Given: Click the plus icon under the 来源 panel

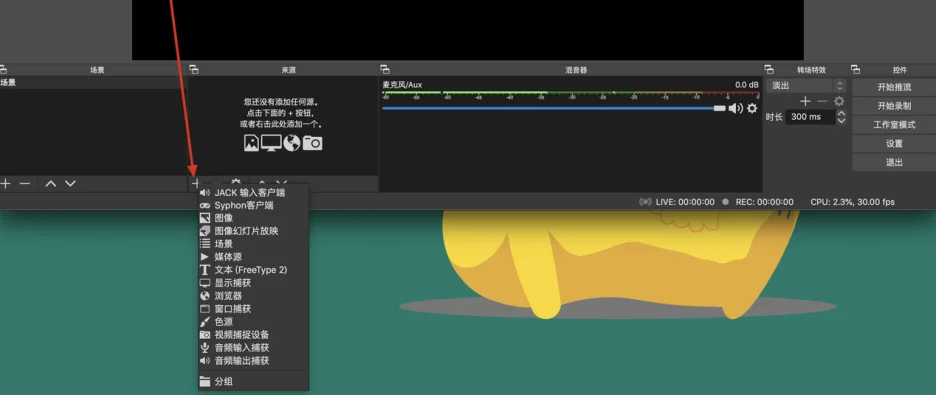Looking at the screenshot, I should click(195, 183).
